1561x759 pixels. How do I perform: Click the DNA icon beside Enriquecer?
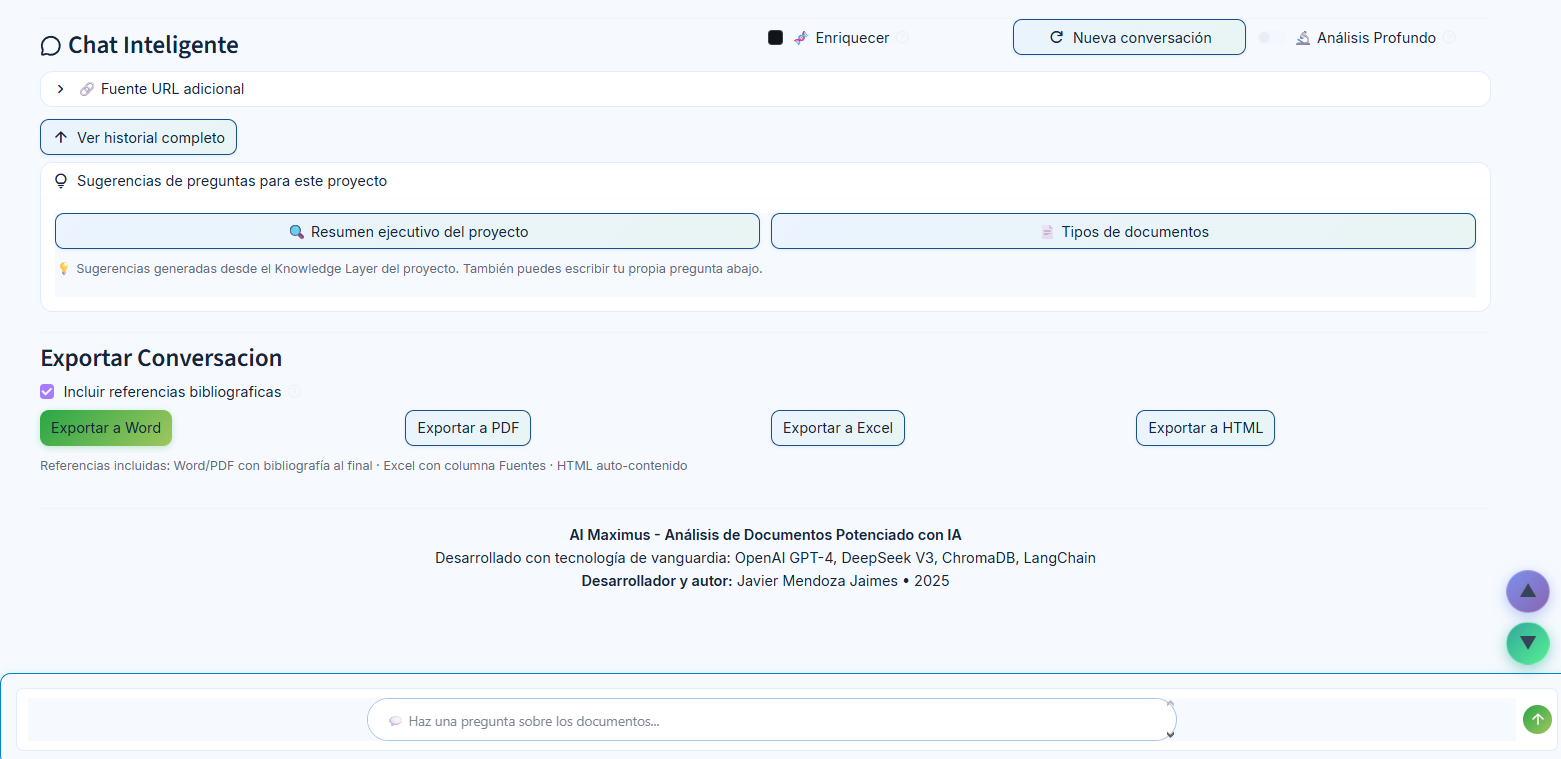point(801,38)
